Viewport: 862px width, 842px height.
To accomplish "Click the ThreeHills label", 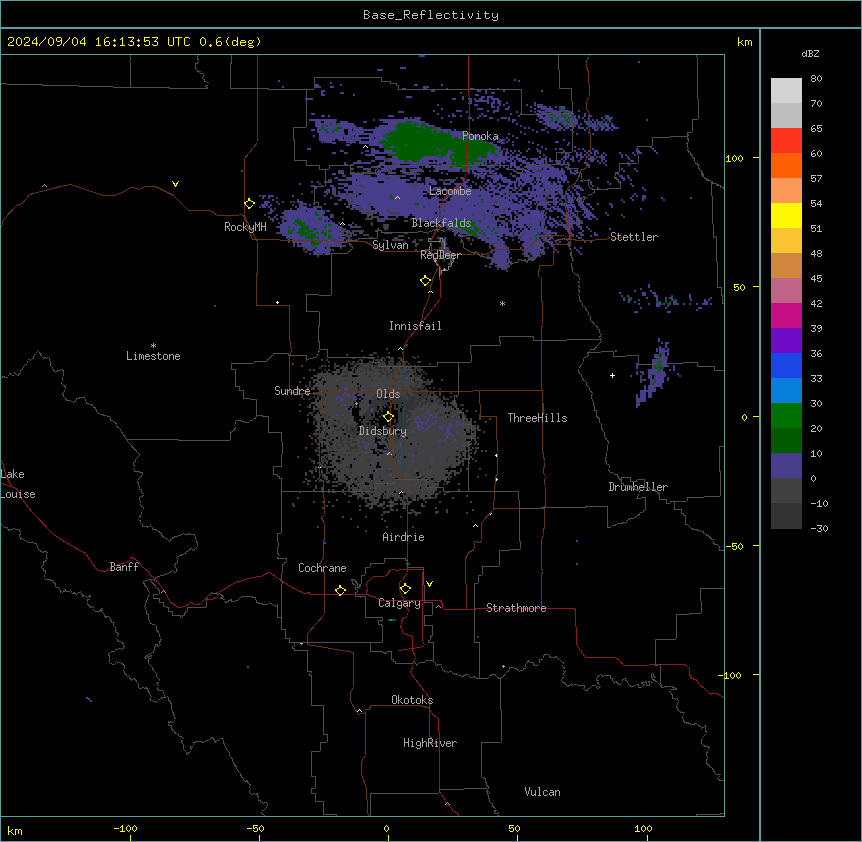I will coord(537,418).
